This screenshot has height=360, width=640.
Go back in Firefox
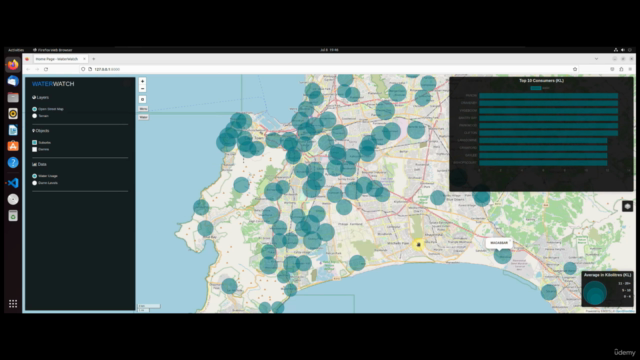28,69
